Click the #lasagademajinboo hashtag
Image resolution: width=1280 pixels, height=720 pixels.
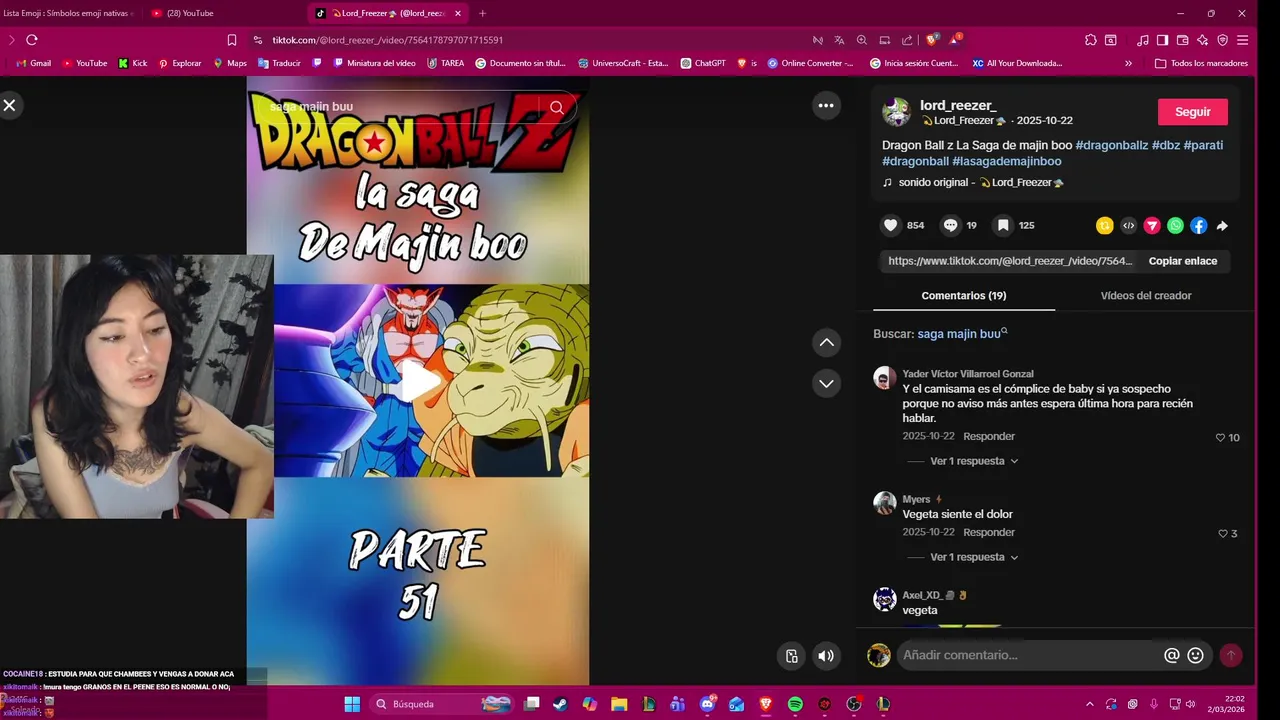pyautogui.click(x=1006, y=161)
